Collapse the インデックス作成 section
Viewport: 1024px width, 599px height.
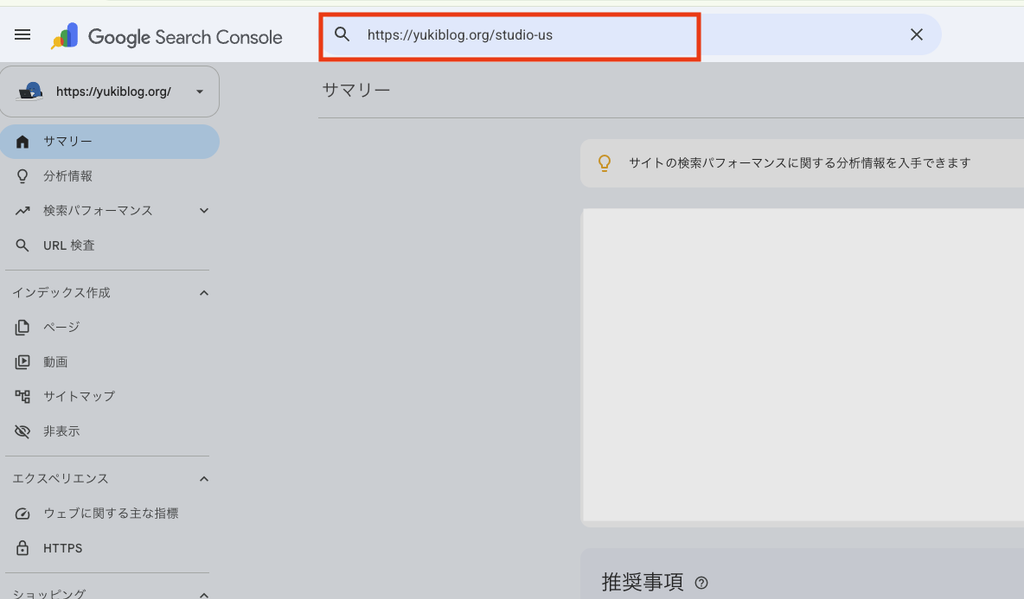pos(204,293)
